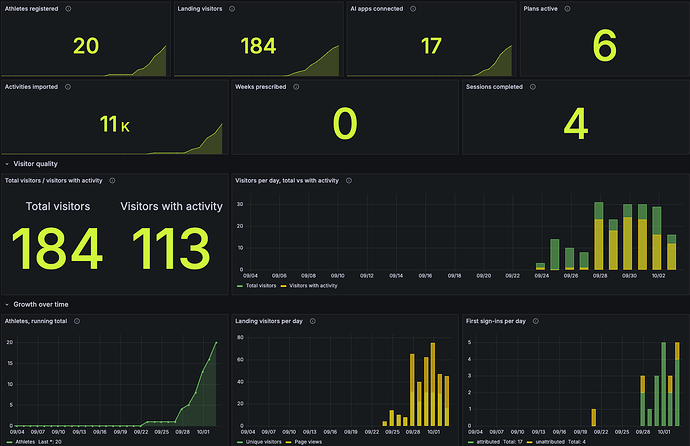The image size is (690, 446).
Task: Click the large Total visitors value 184
Action: (x=57, y=248)
